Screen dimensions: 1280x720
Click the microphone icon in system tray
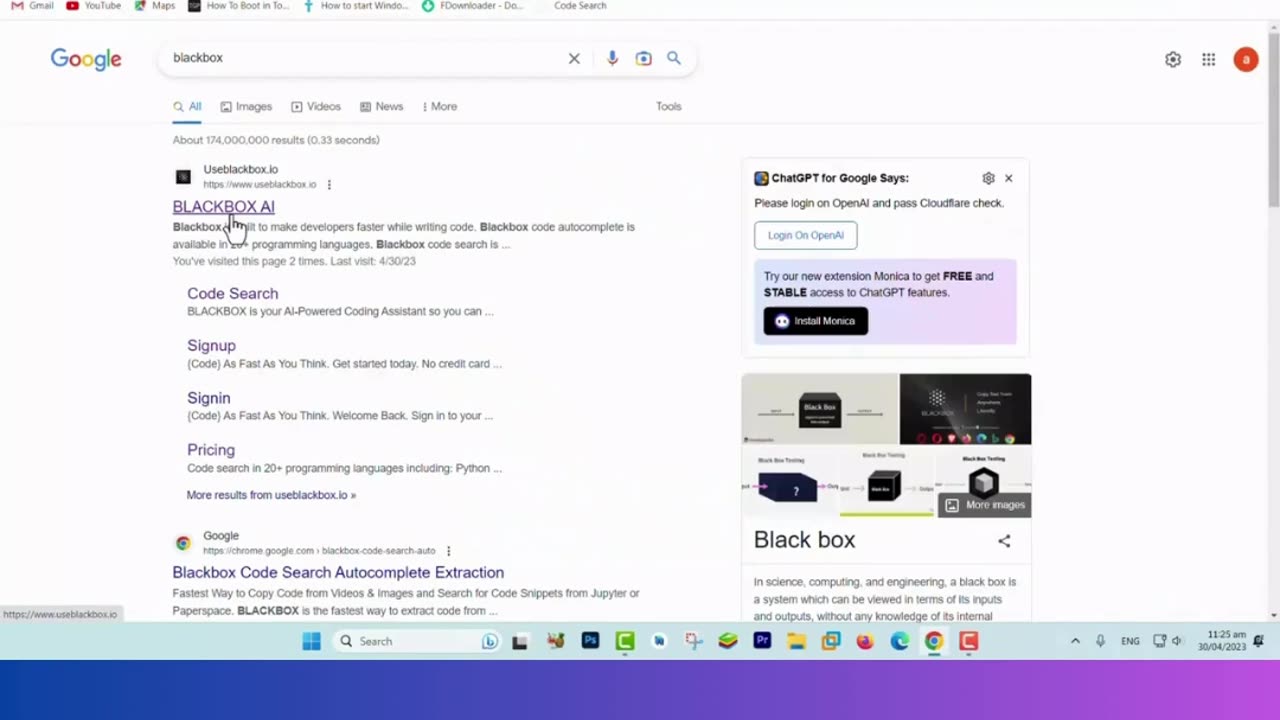point(1100,641)
